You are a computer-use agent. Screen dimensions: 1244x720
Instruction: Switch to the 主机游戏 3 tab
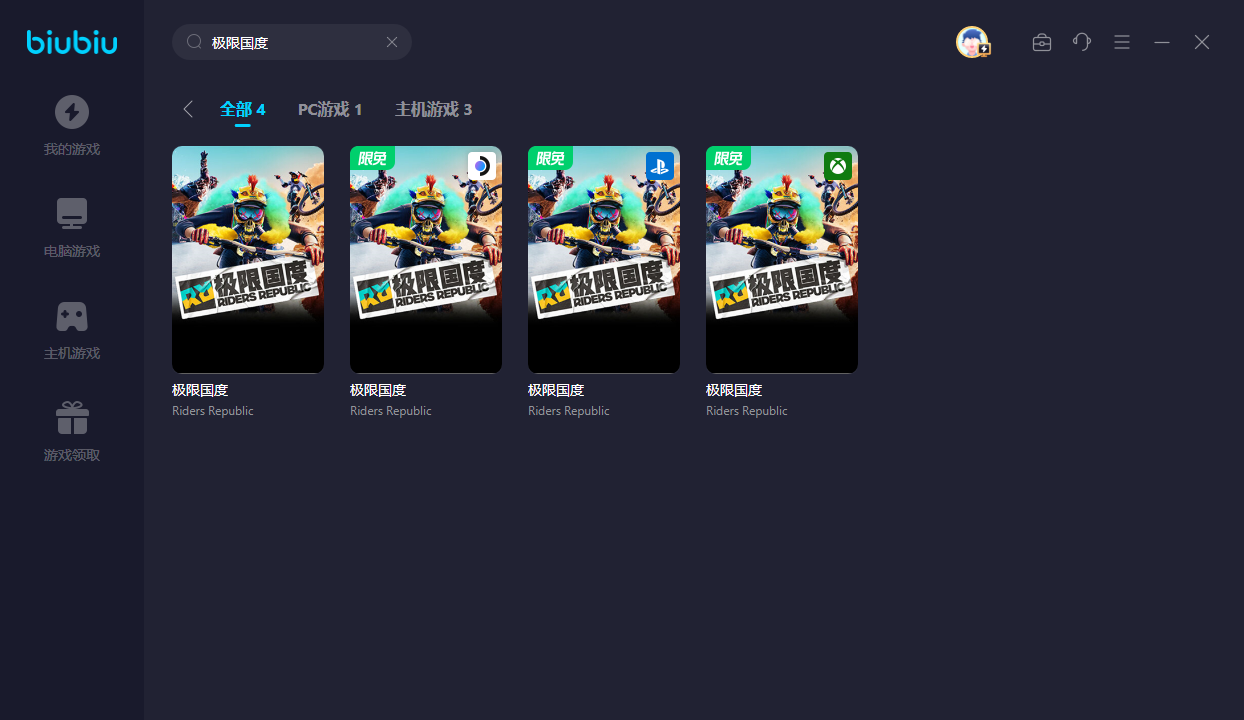[x=433, y=109]
